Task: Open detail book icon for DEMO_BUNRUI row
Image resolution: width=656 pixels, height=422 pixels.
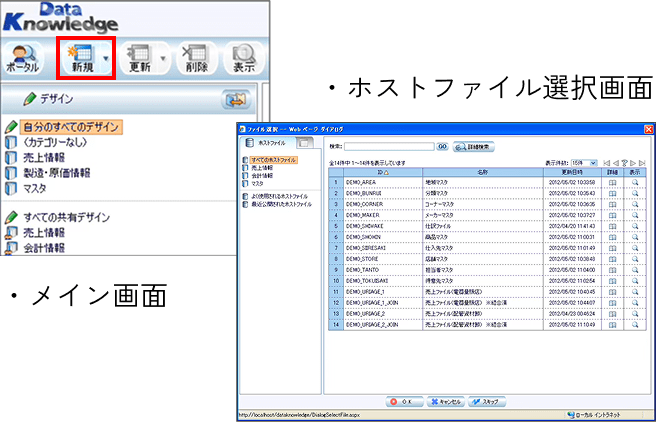Action: [612, 194]
